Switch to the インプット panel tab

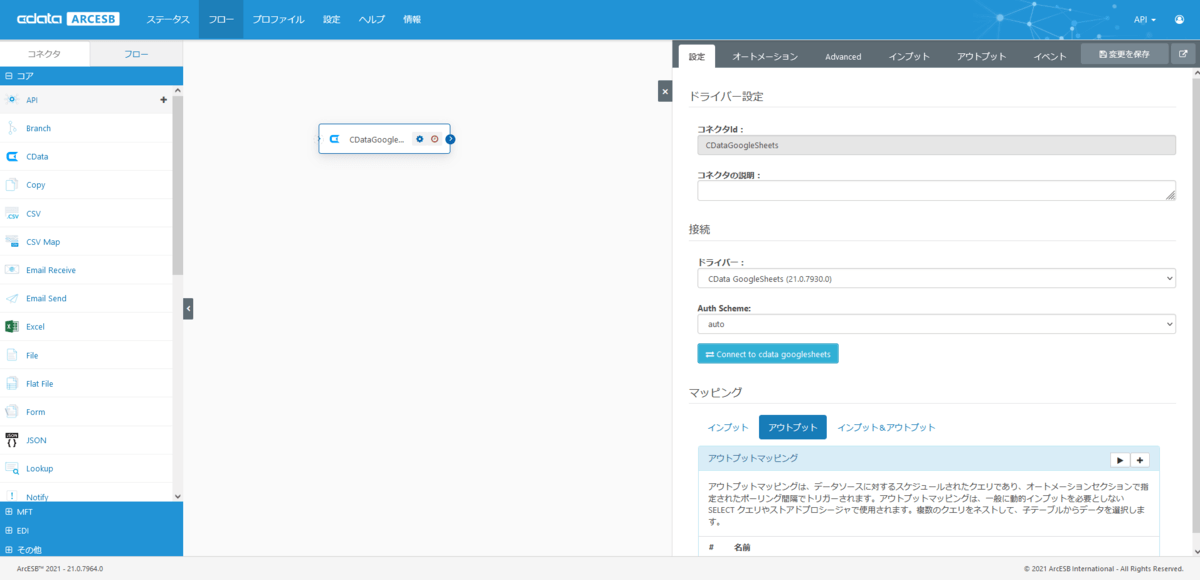[x=909, y=57]
